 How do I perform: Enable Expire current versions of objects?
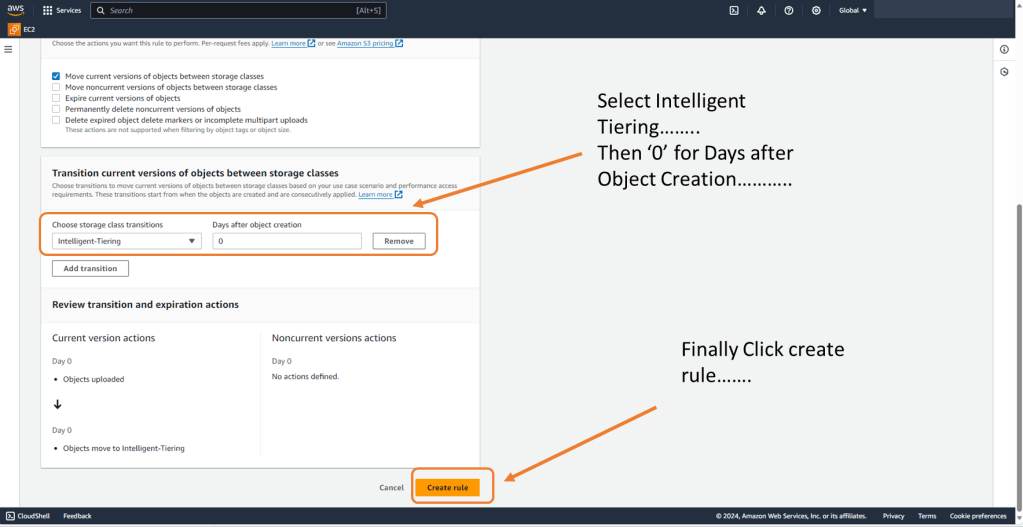tap(56, 98)
